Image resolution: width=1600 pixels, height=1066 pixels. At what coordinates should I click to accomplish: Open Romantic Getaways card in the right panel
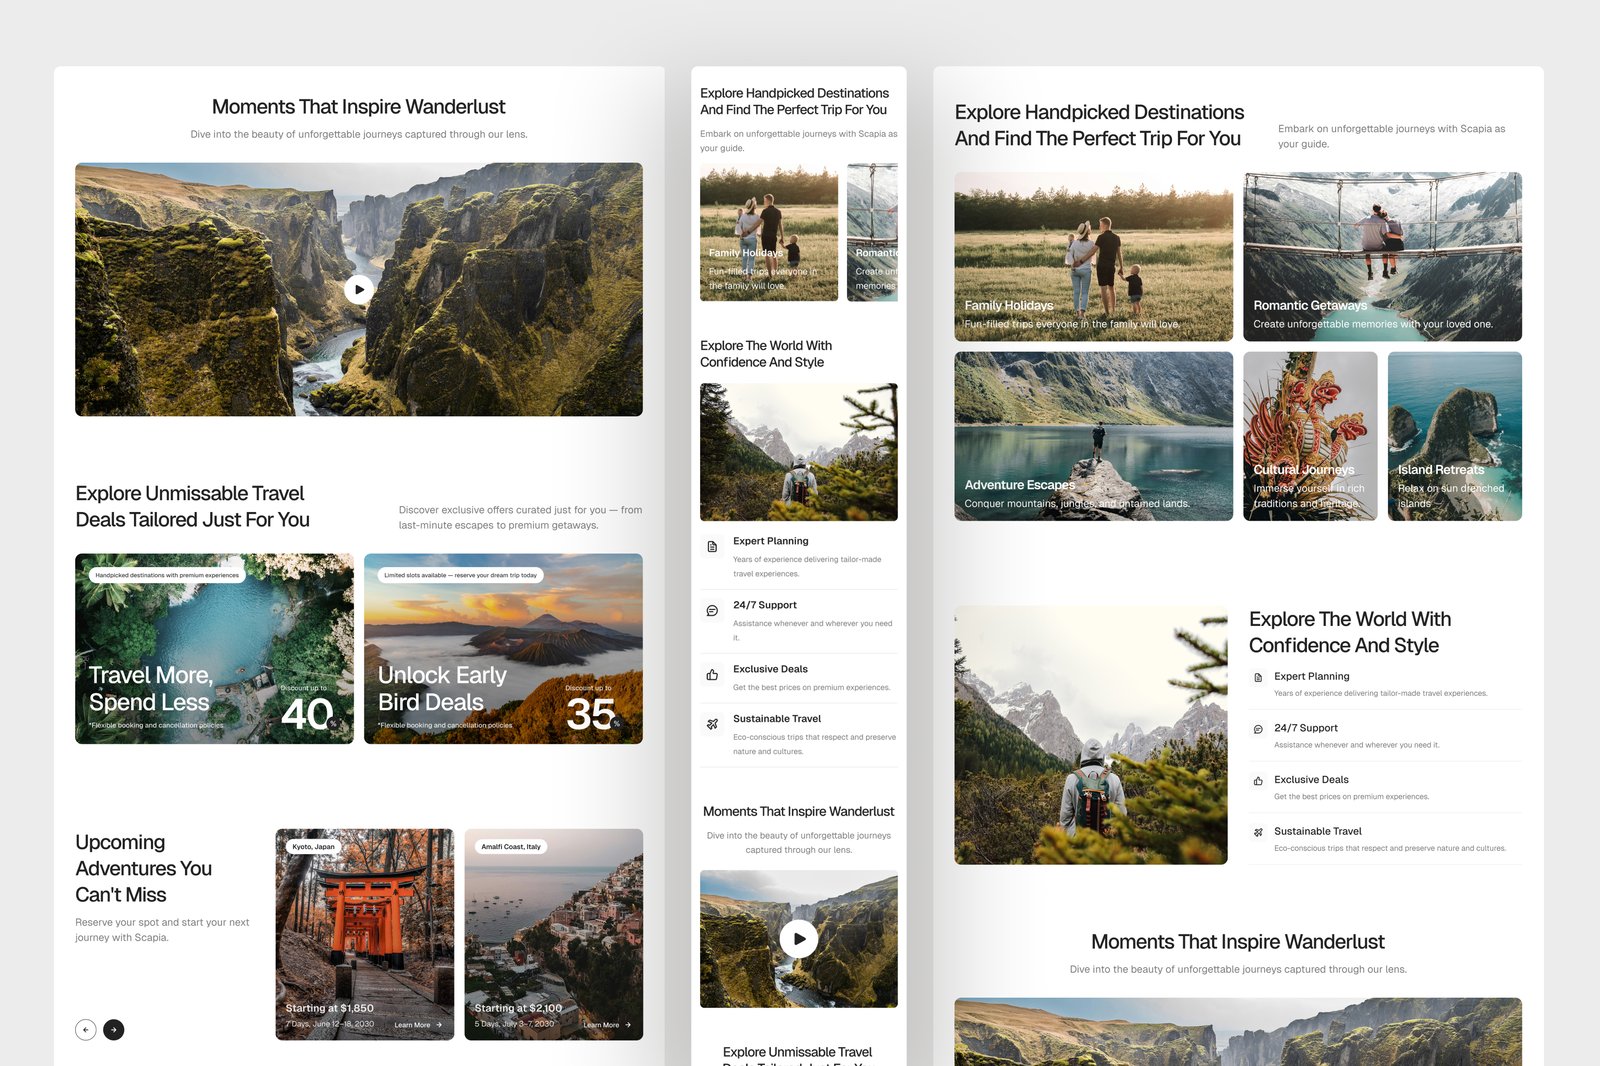(1382, 257)
